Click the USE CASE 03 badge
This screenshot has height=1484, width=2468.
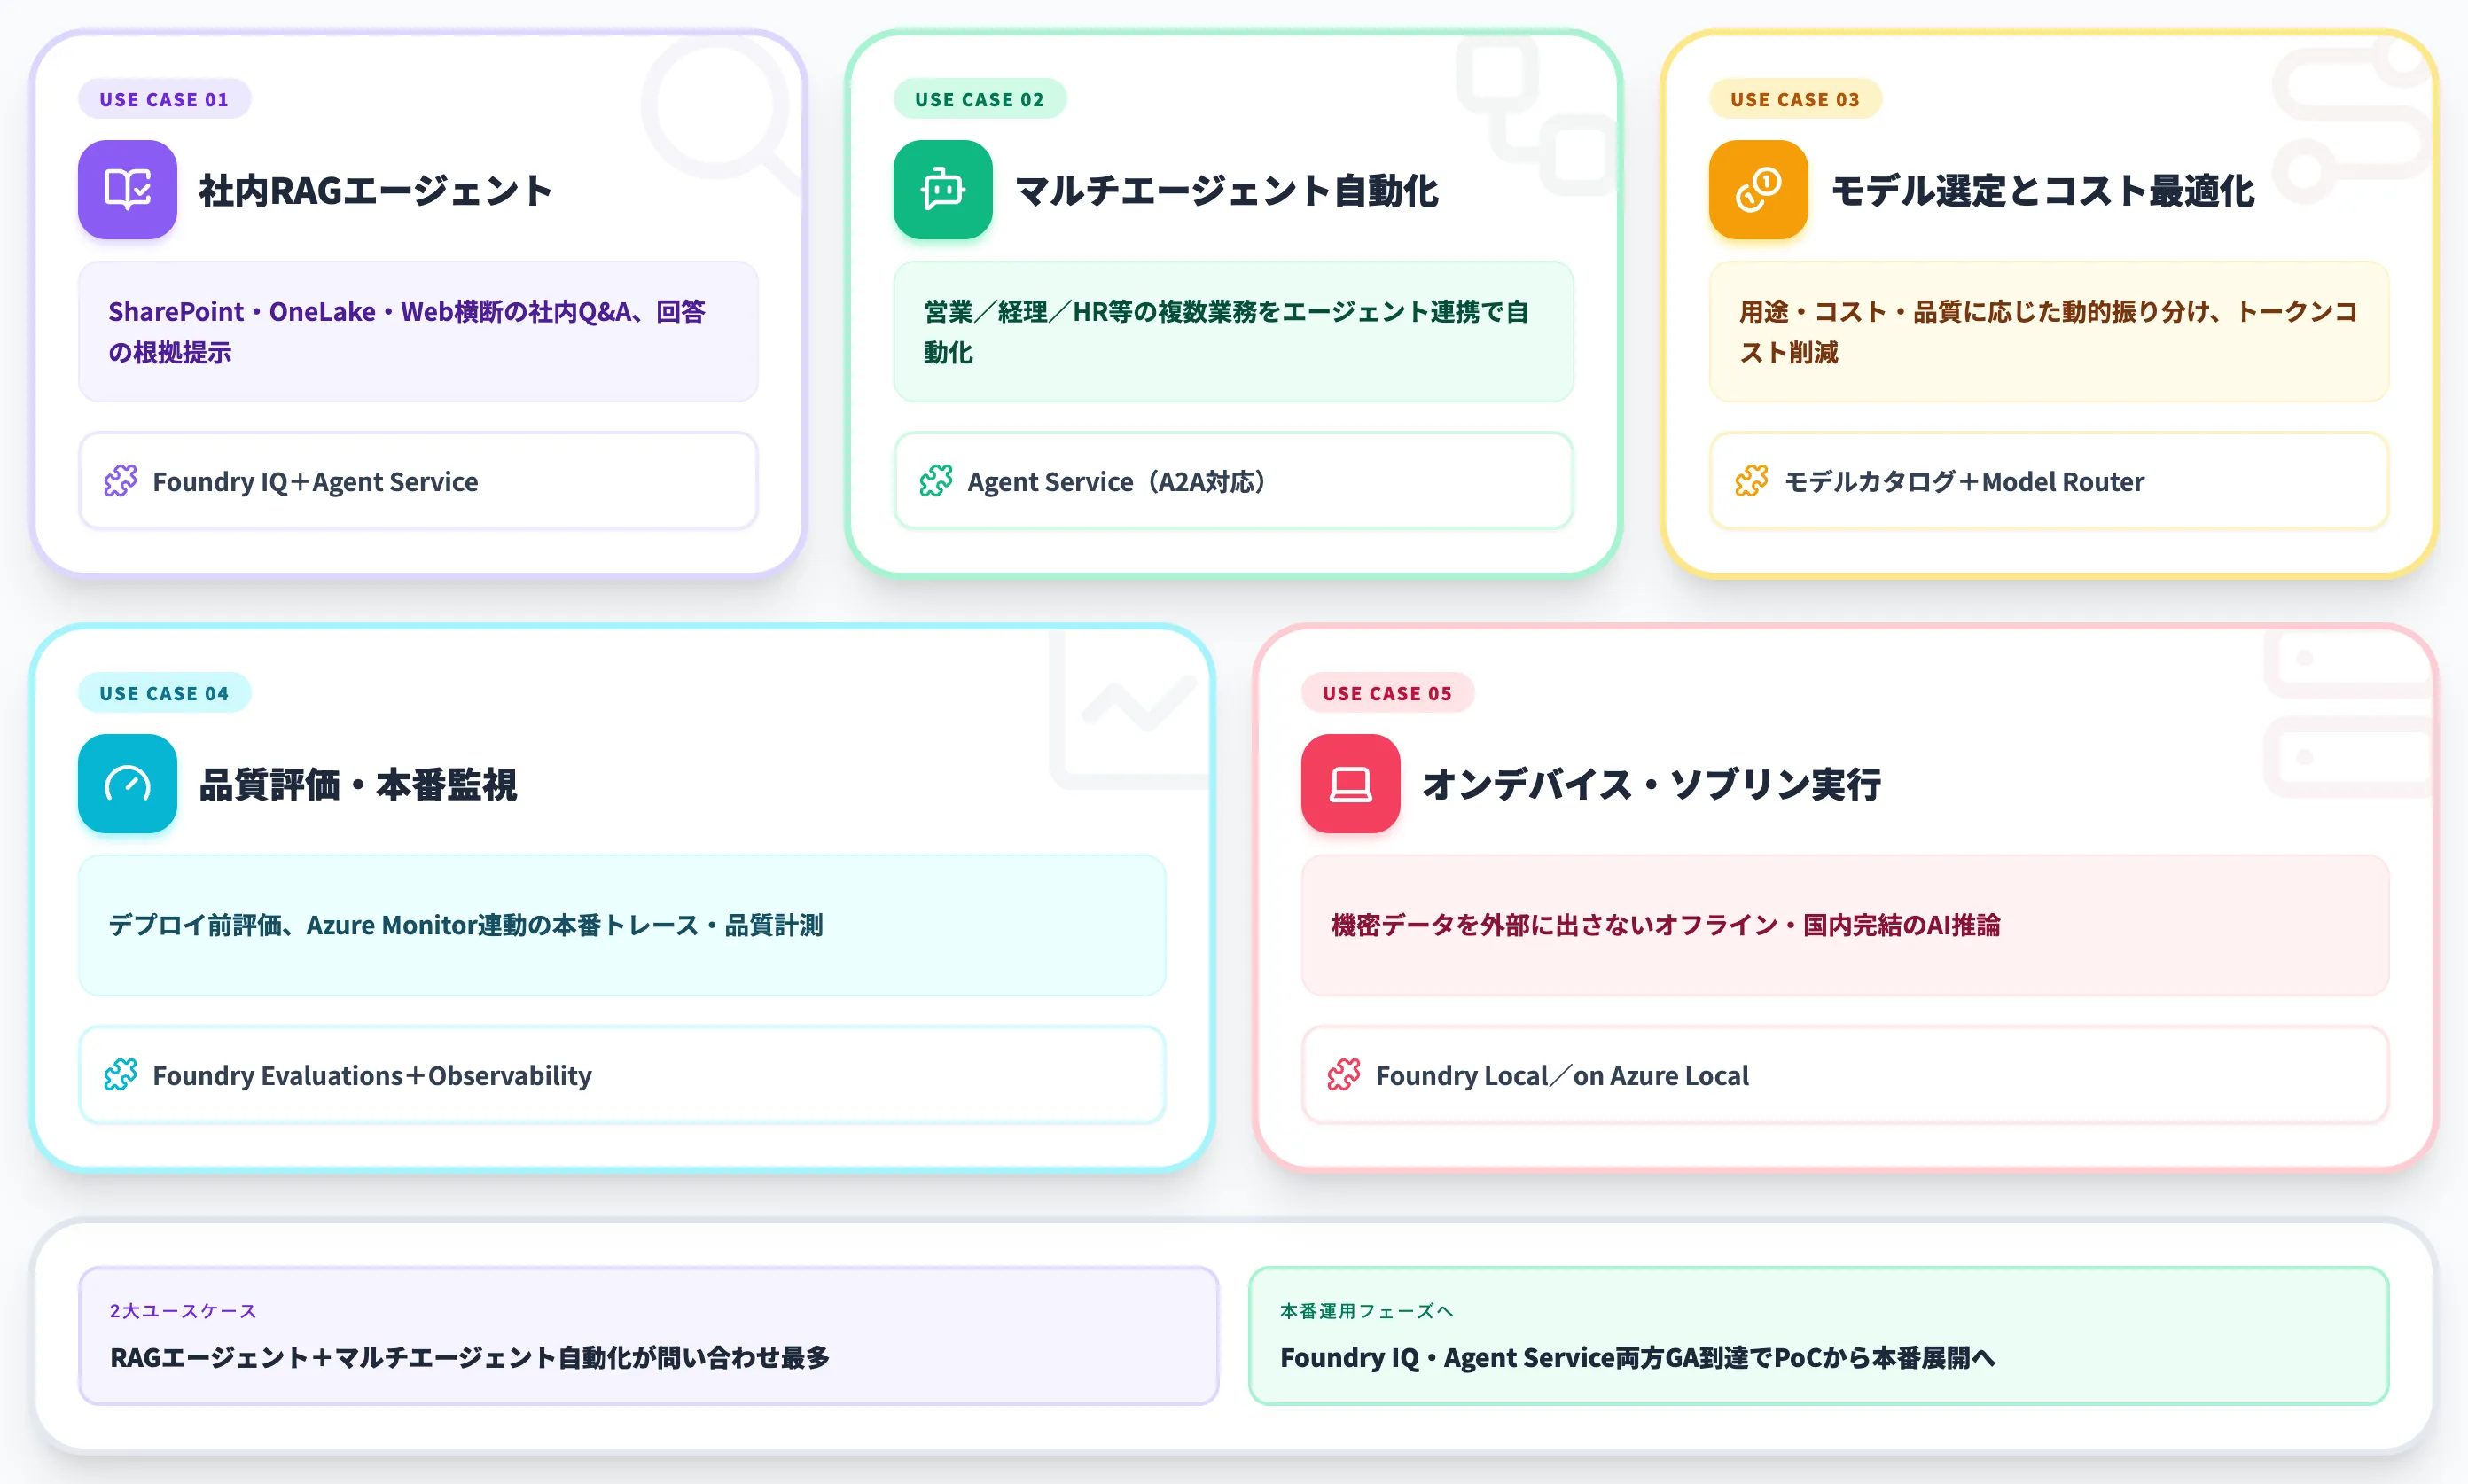point(1795,99)
